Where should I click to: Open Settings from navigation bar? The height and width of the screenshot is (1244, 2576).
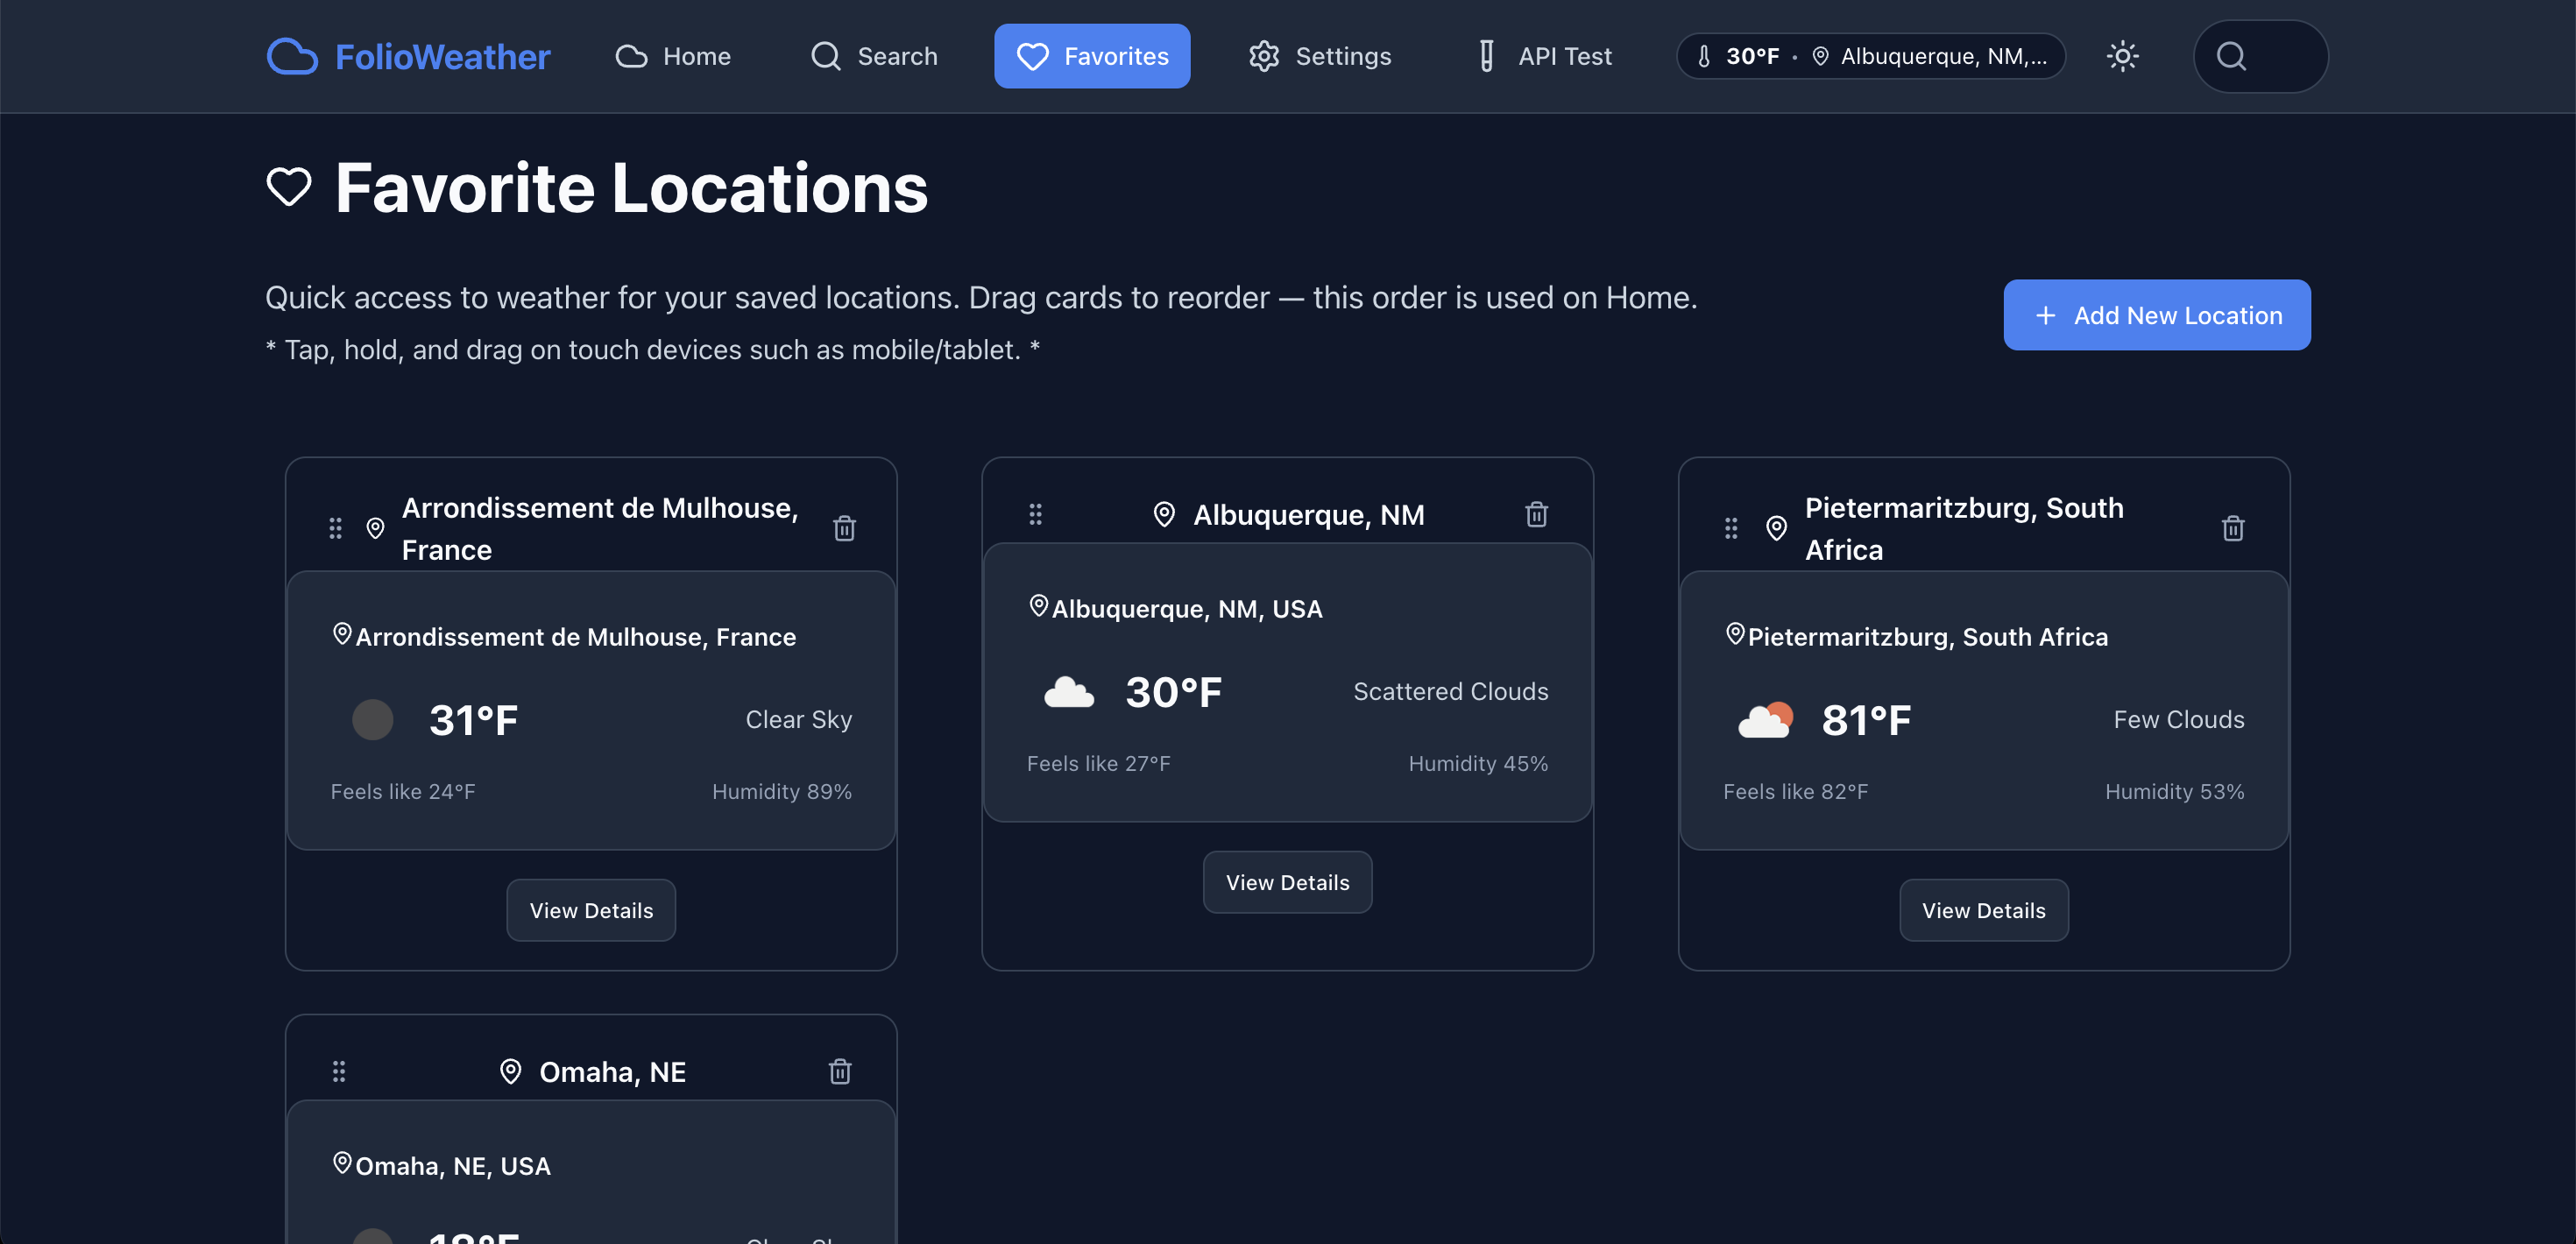[x=1320, y=57]
